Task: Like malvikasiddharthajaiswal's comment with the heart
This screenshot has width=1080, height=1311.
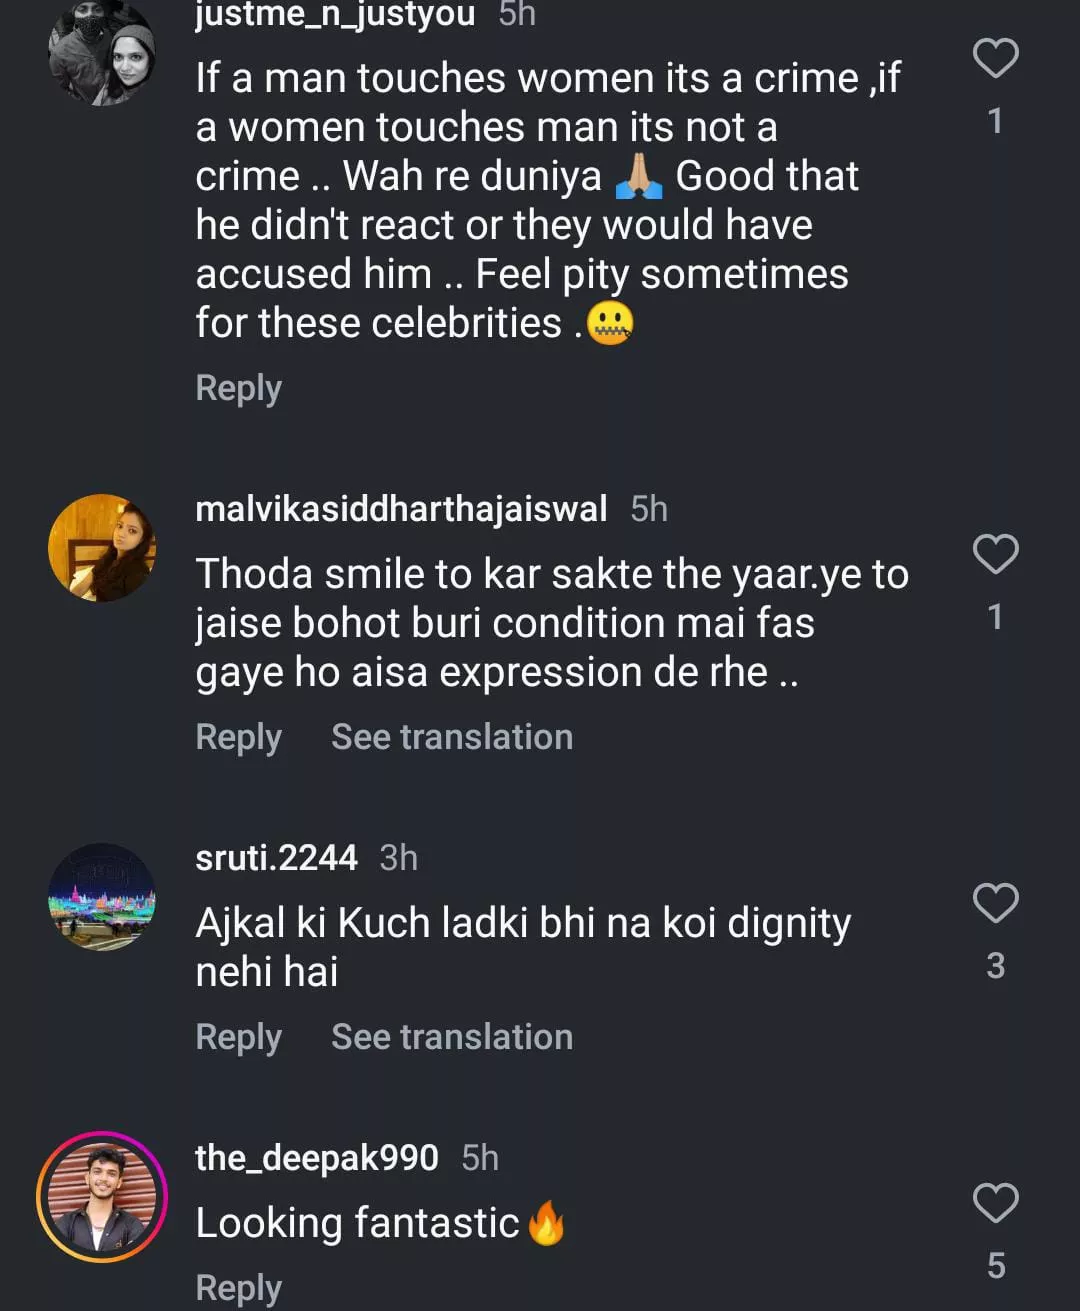Action: tap(995, 554)
